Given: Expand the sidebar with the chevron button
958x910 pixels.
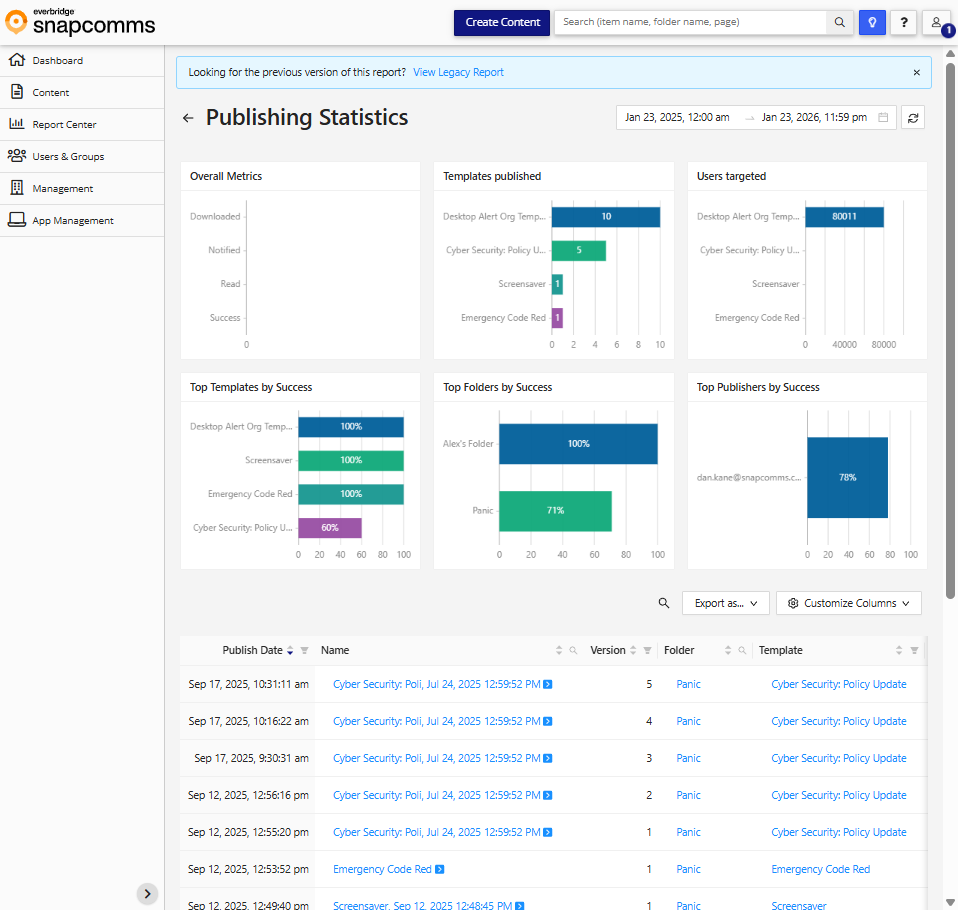Looking at the screenshot, I should [x=147, y=893].
